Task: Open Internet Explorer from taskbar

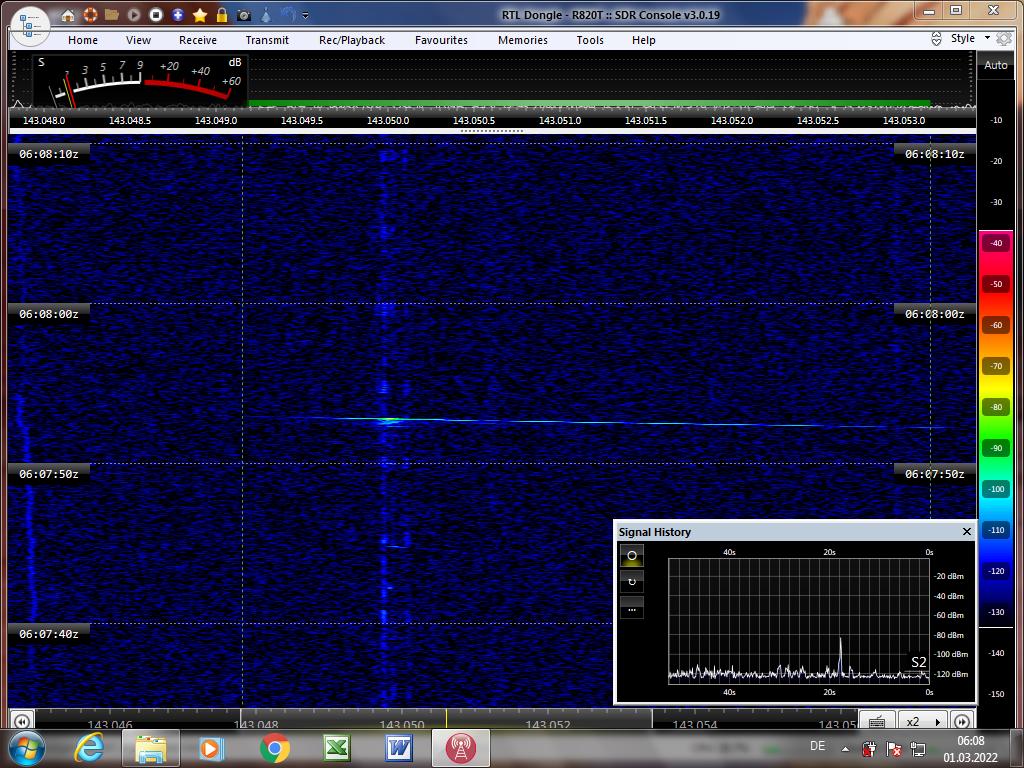Action: [89, 748]
